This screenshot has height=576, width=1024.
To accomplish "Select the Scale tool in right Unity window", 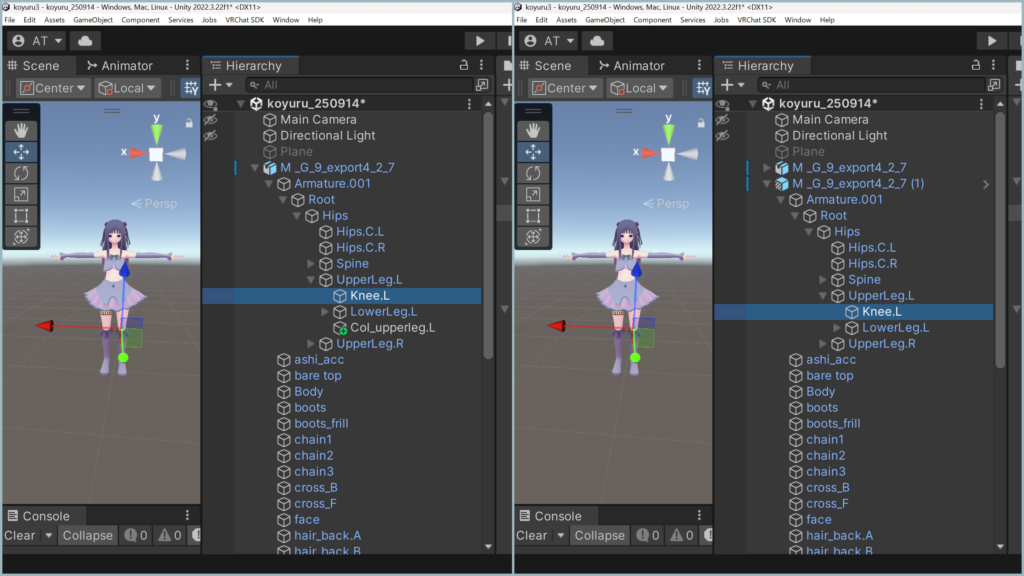I will pos(533,195).
